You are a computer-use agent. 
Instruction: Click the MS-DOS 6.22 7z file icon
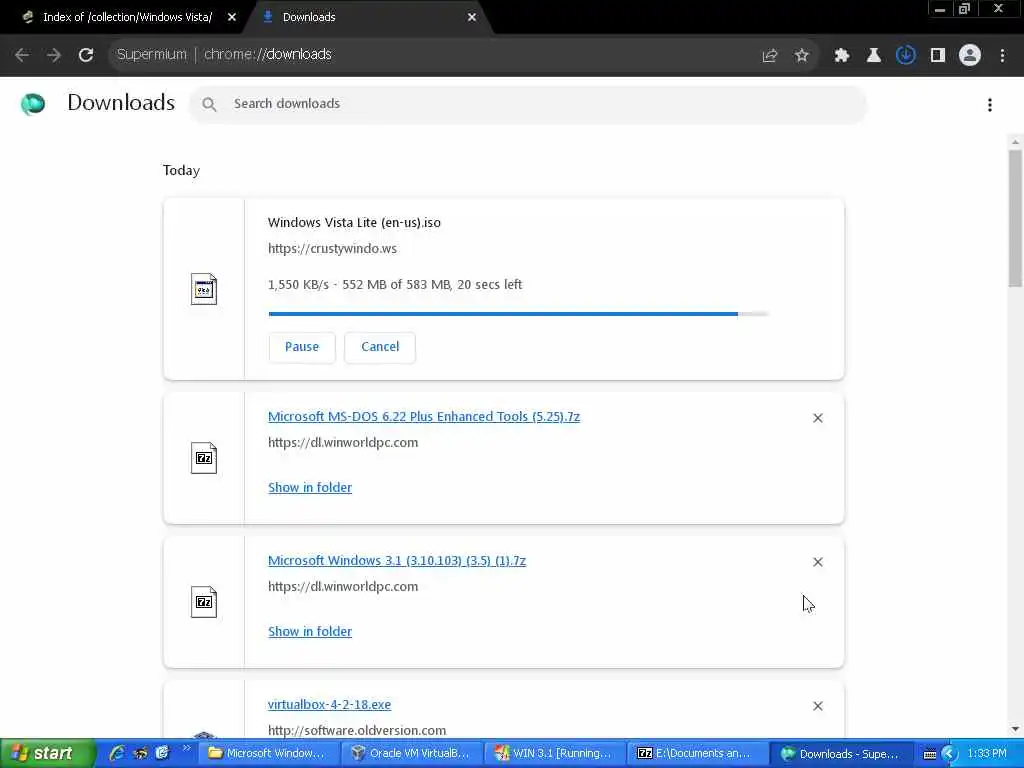coord(204,458)
